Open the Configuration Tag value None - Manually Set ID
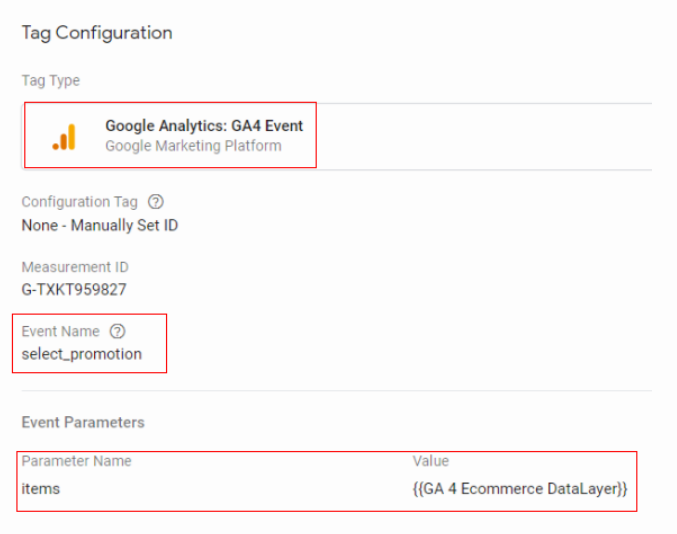Image resolution: width=677 pixels, height=534 pixels. coord(100,225)
